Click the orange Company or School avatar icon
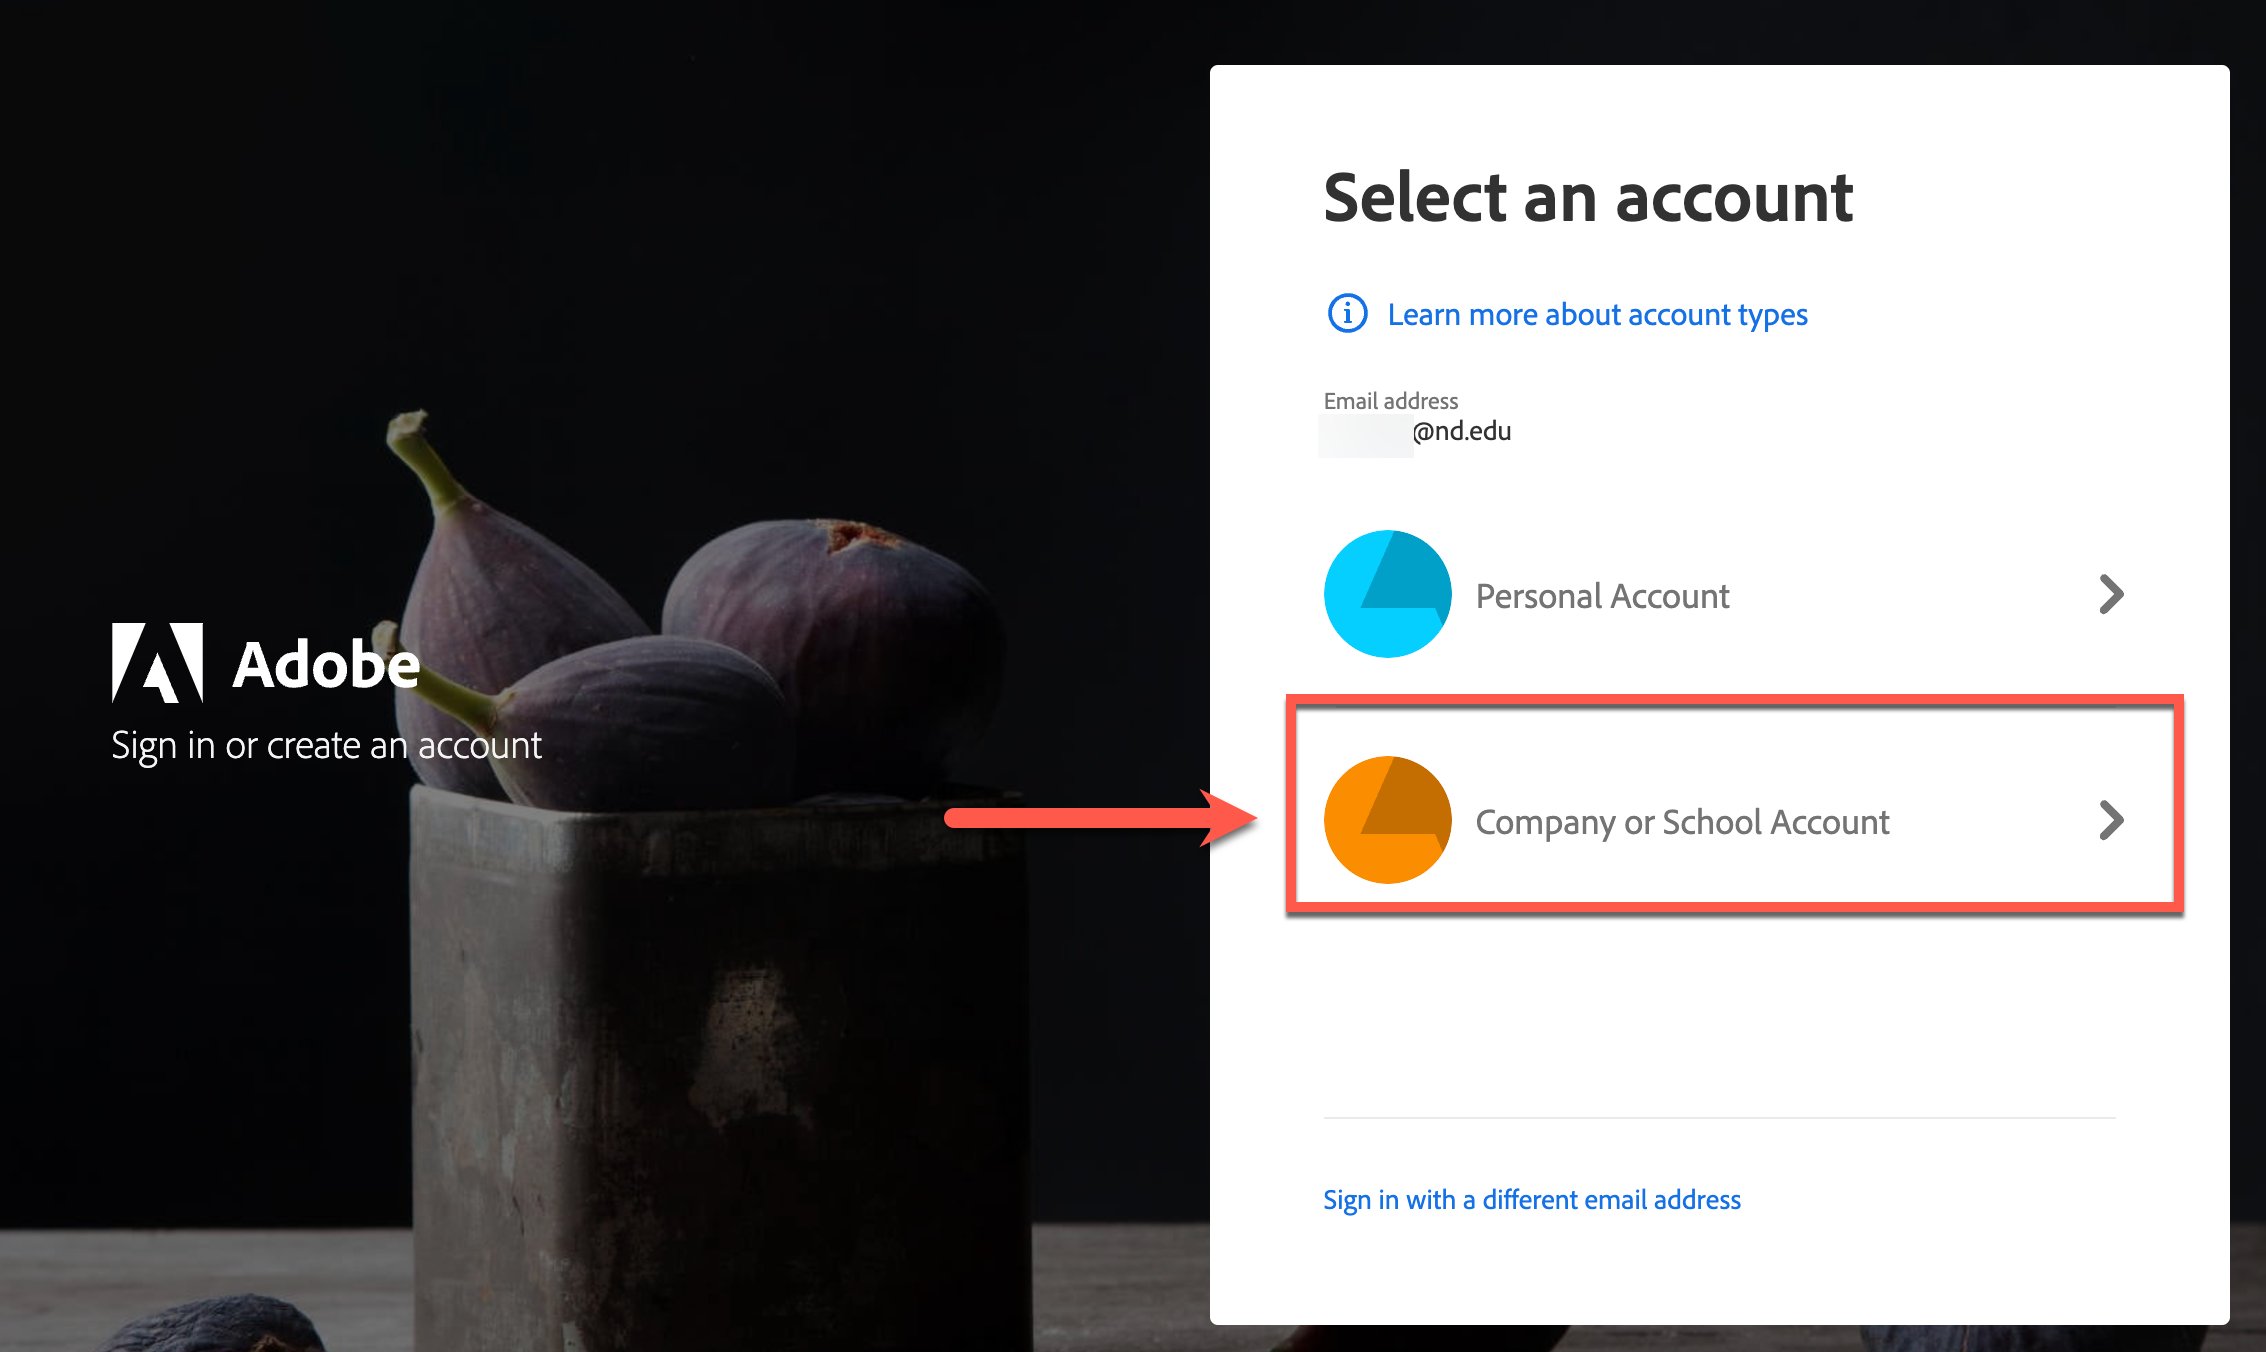Image resolution: width=2266 pixels, height=1352 pixels. pos(1387,820)
